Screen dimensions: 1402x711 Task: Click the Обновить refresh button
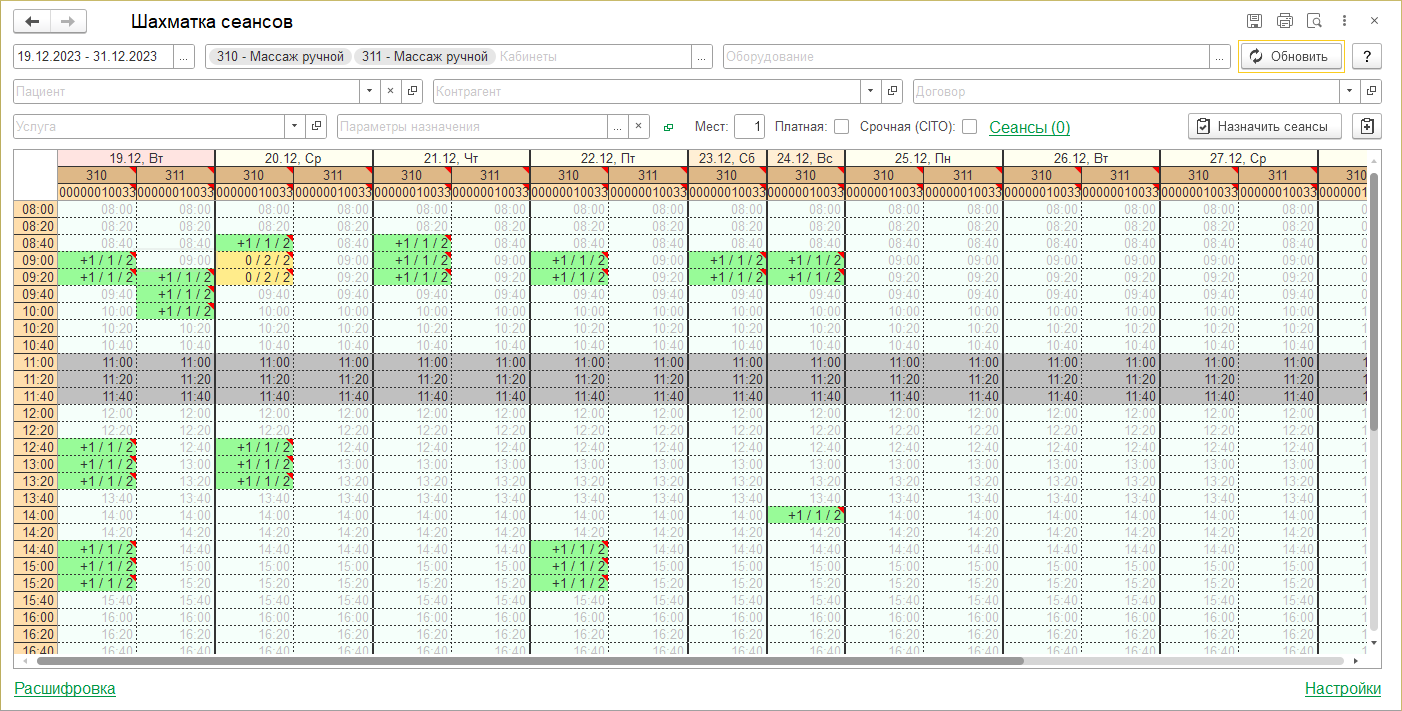pyautogui.click(x=1290, y=57)
